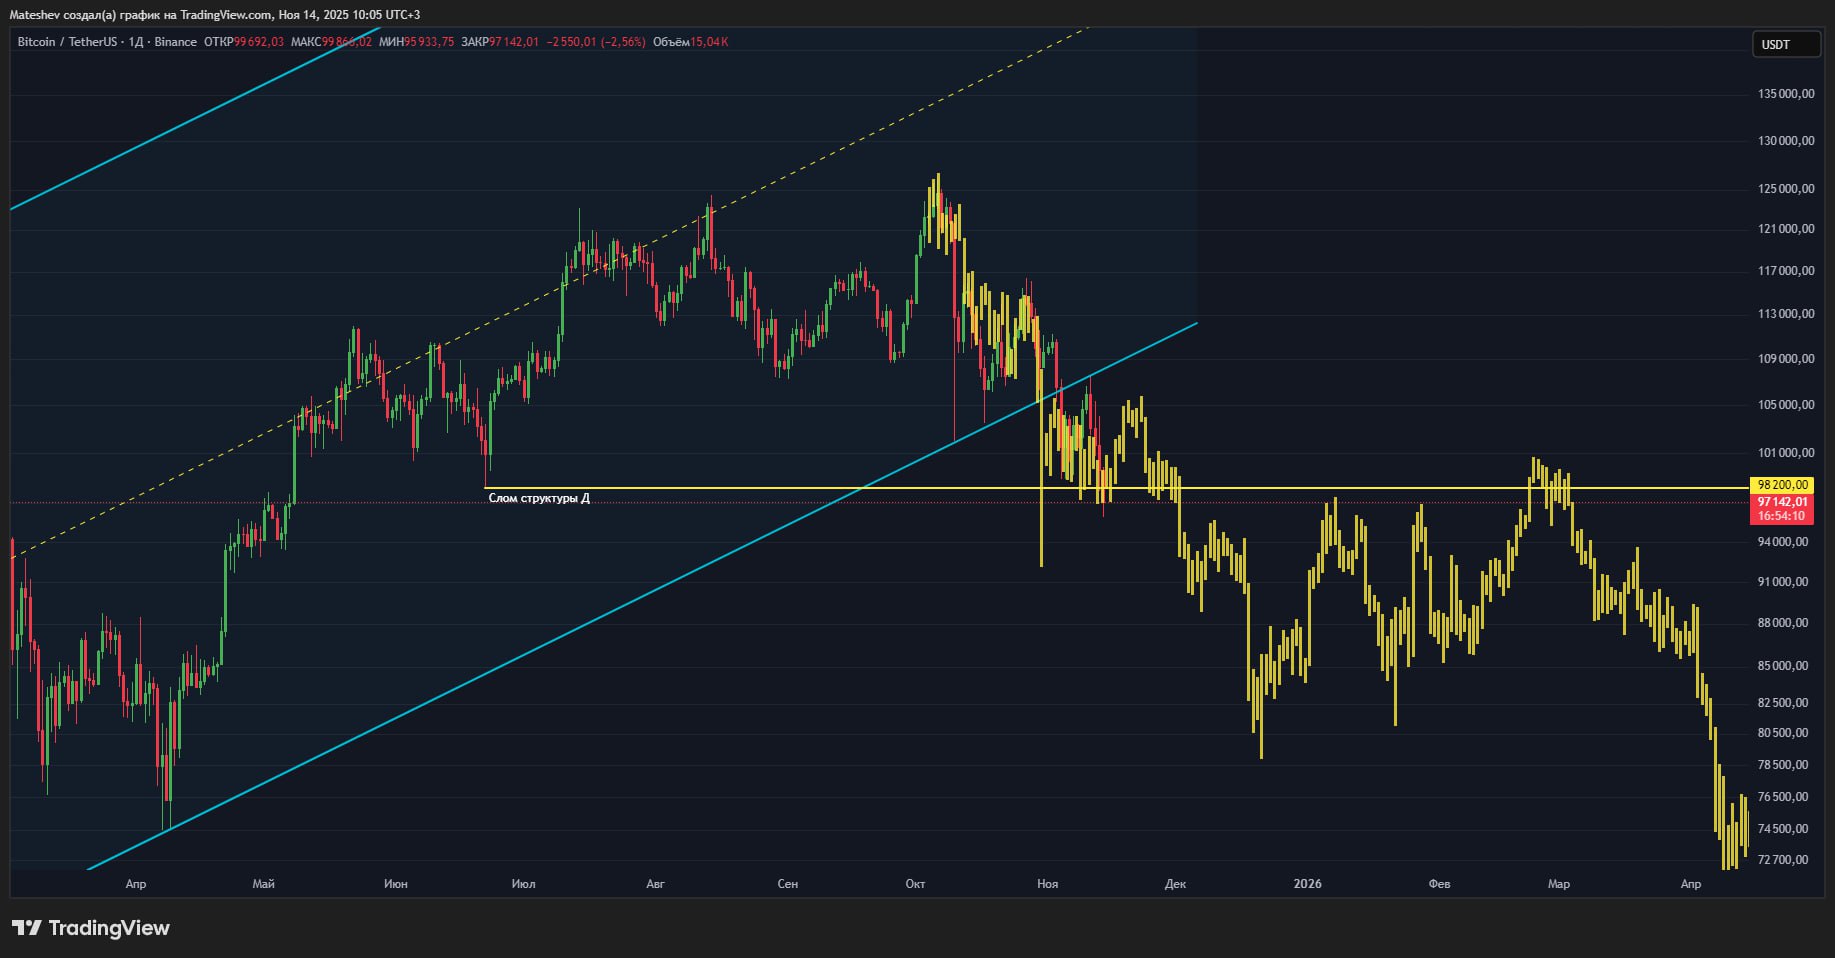This screenshot has height=958, width=1835.
Task: Click the 16:54:10 bar countdown timer
Action: 1783,516
